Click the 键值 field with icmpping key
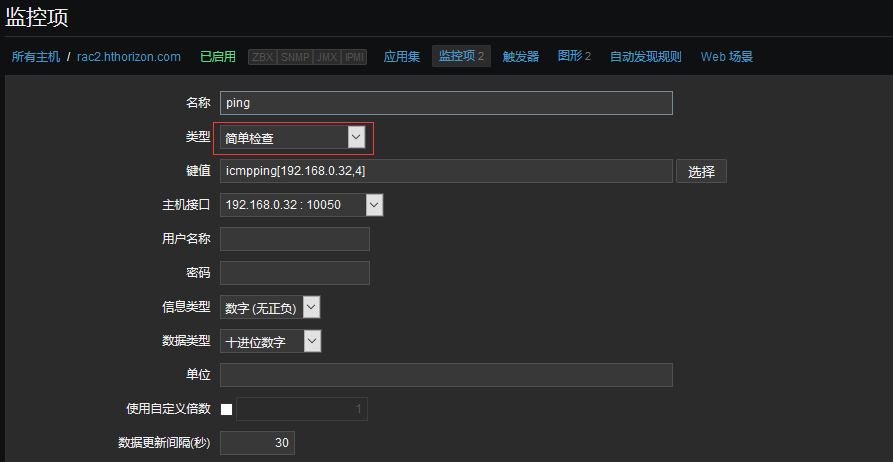 446,171
